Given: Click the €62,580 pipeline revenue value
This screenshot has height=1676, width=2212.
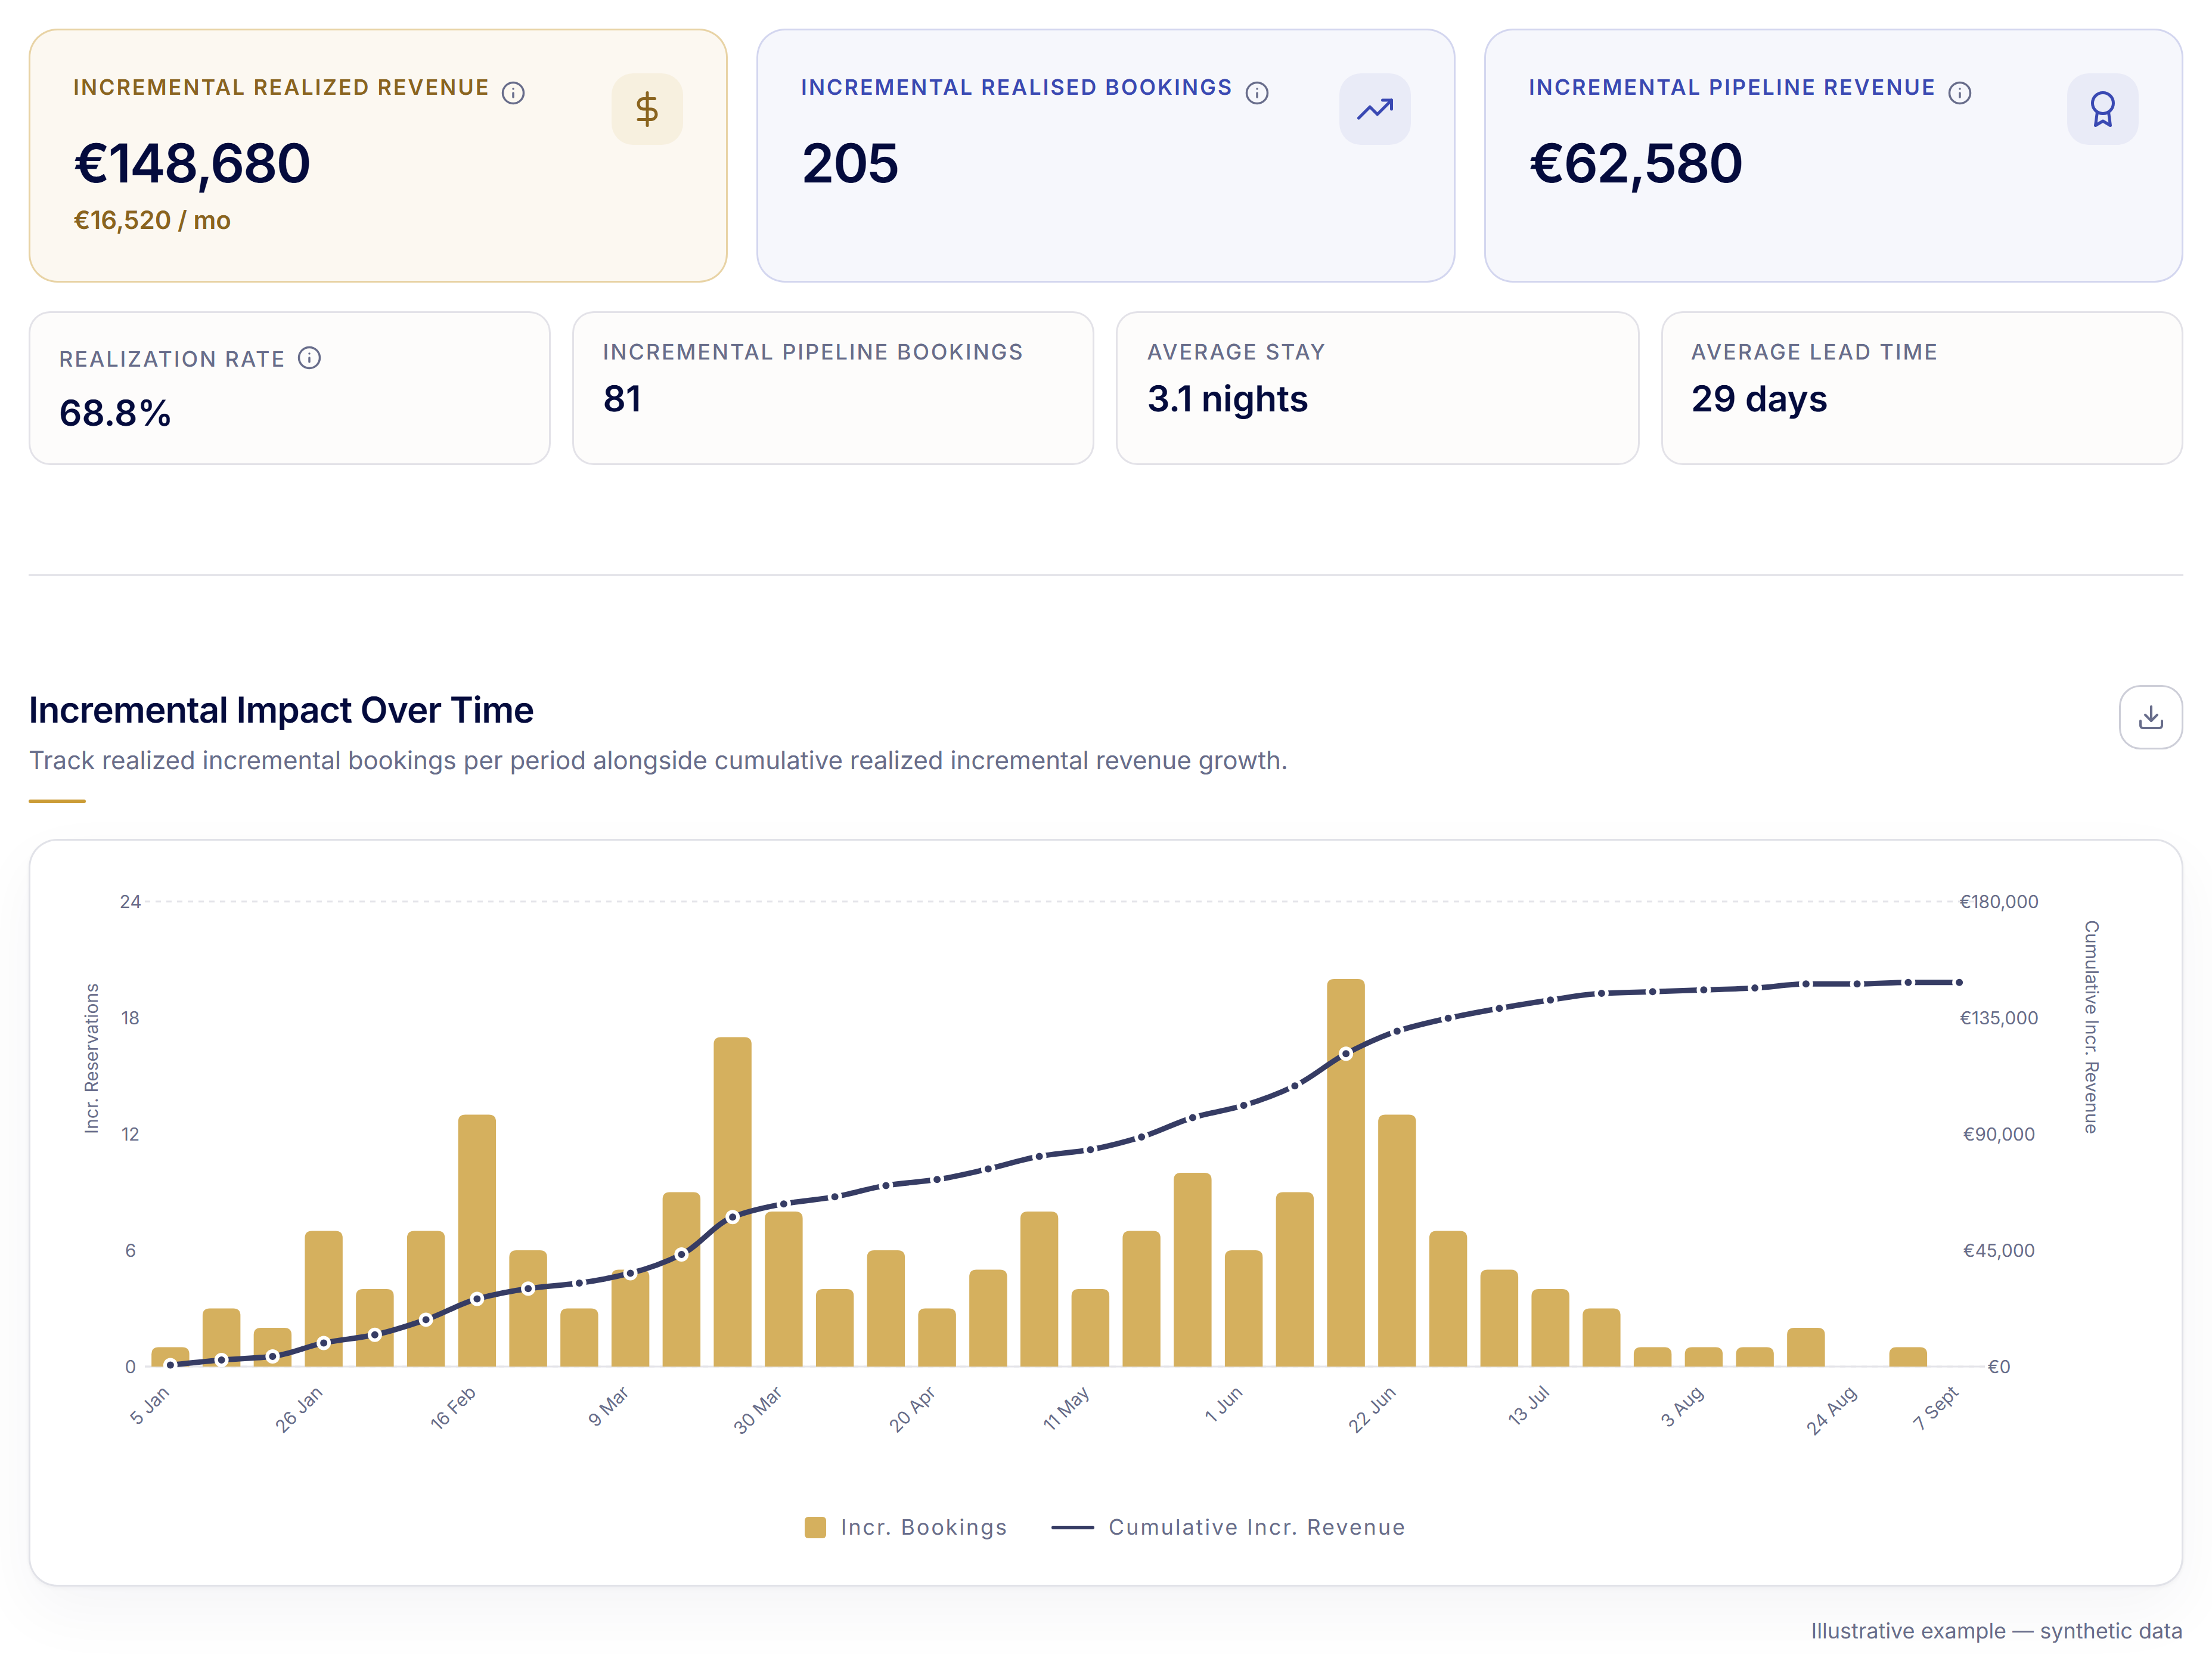Looking at the screenshot, I should [x=1635, y=164].
